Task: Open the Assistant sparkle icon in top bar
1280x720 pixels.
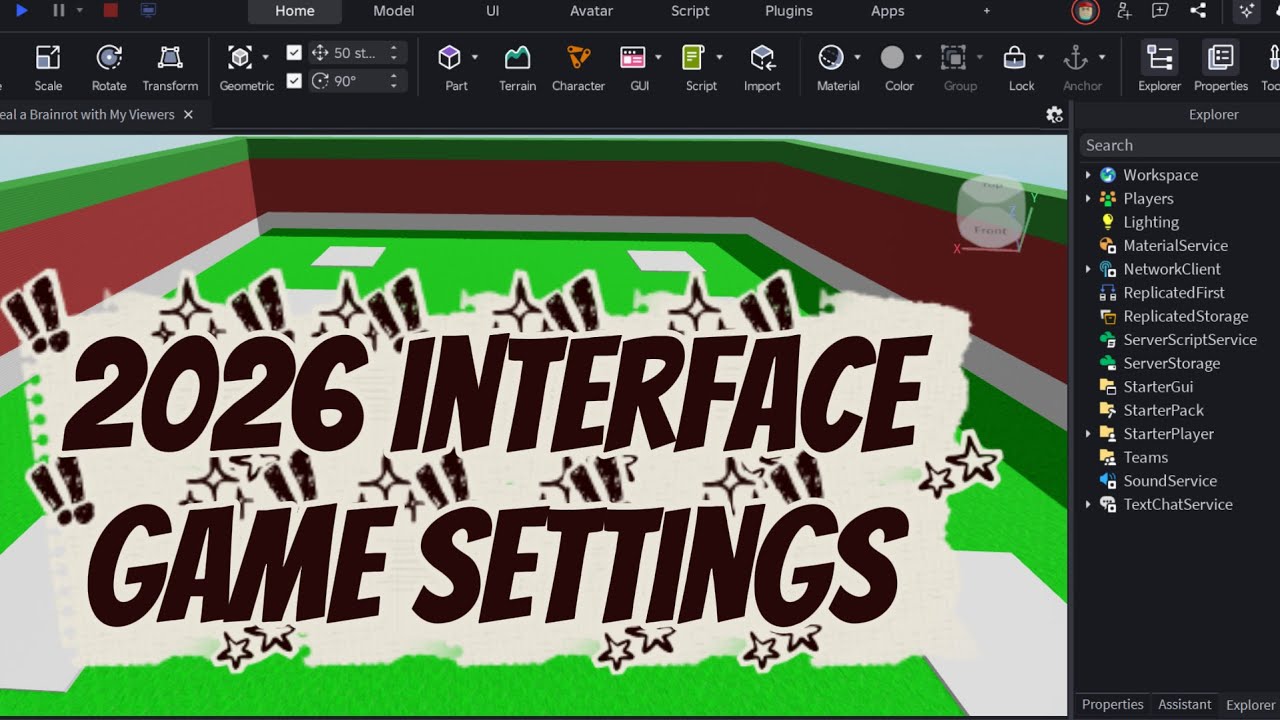Action: click(x=1246, y=11)
